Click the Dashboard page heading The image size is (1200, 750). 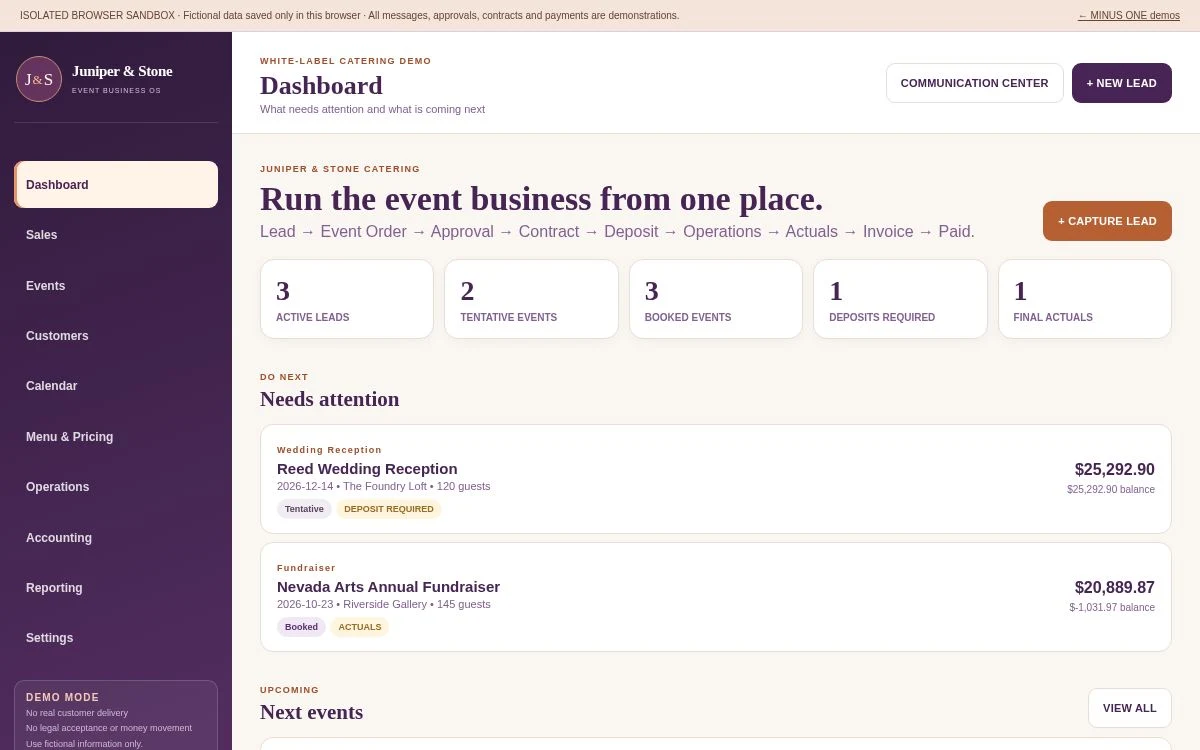(x=321, y=85)
